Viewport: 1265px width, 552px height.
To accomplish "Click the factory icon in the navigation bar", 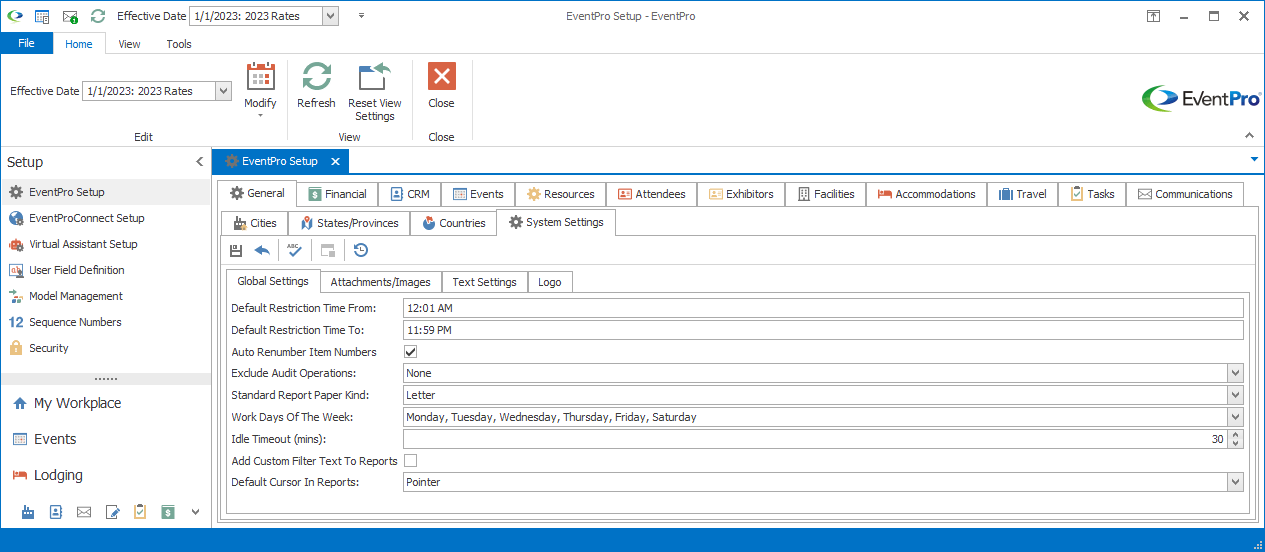I will click(28, 512).
